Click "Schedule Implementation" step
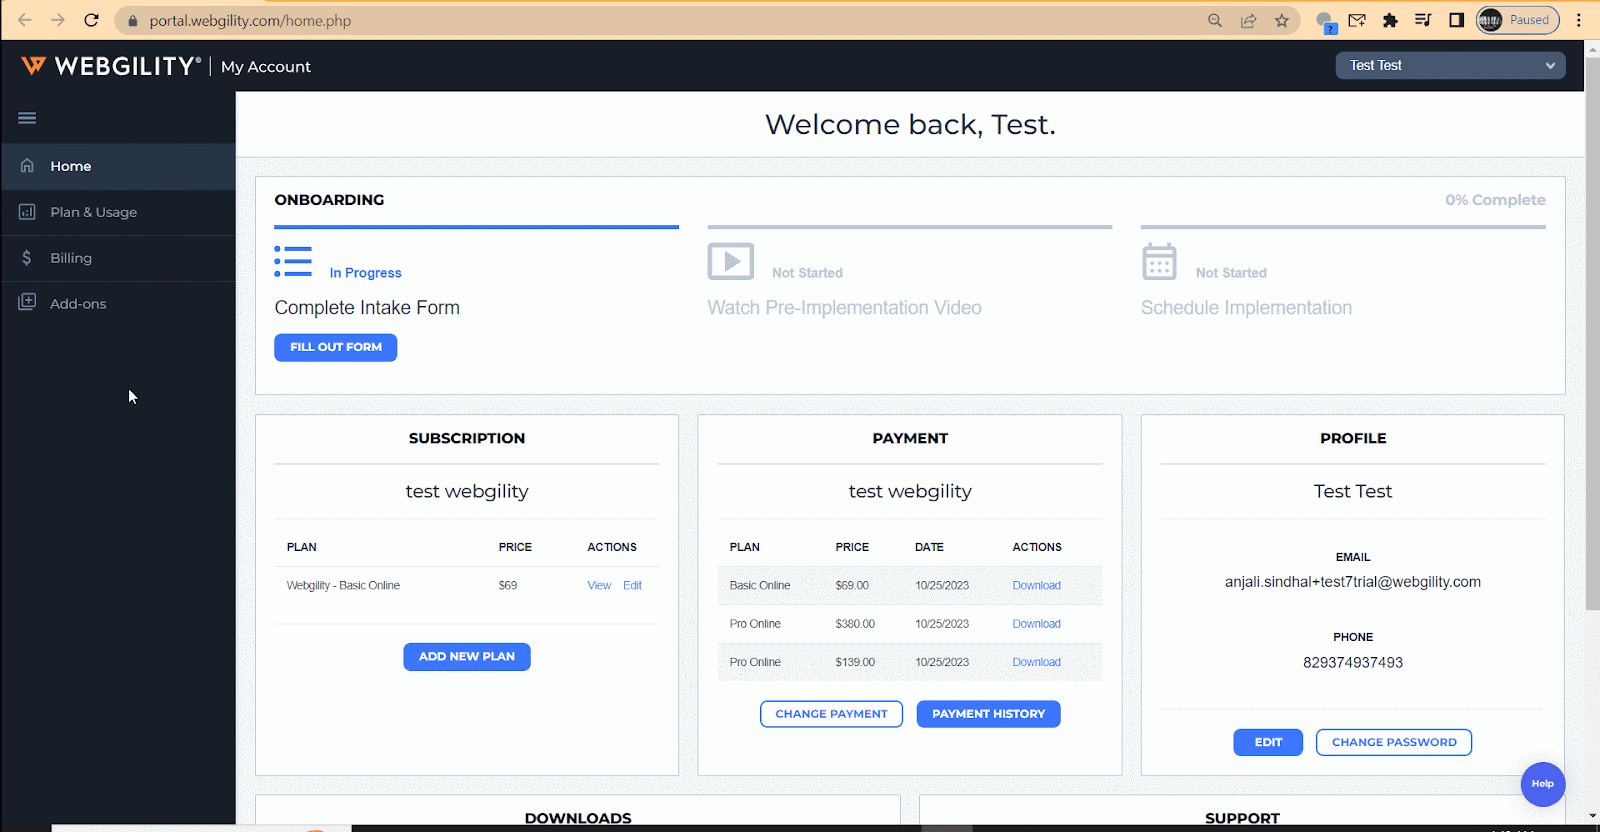This screenshot has height=832, width=1600. pos(1246,308)
